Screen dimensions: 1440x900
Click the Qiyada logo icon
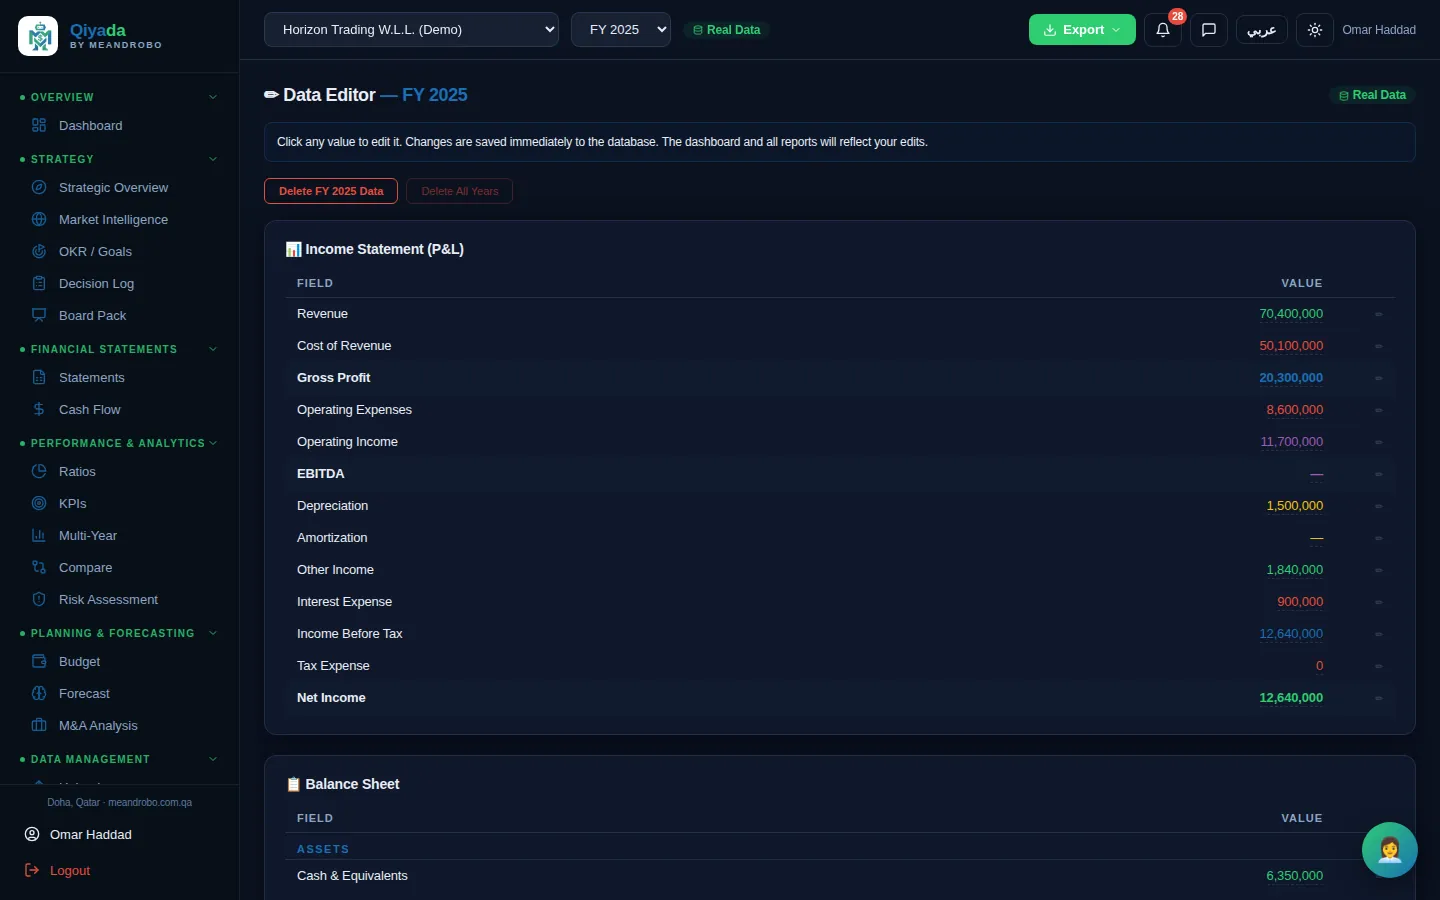point(38,36)
